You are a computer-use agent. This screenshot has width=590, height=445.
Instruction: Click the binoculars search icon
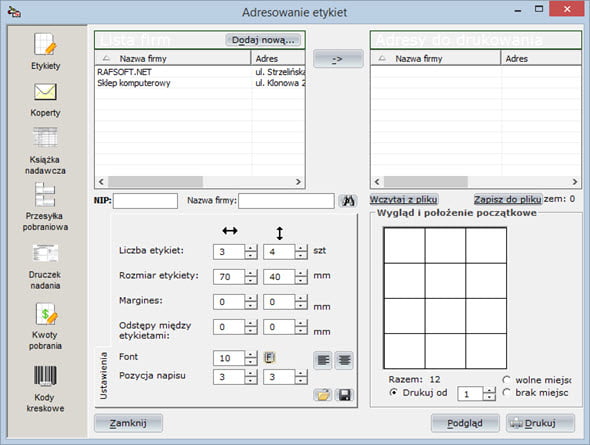point(348,201)
